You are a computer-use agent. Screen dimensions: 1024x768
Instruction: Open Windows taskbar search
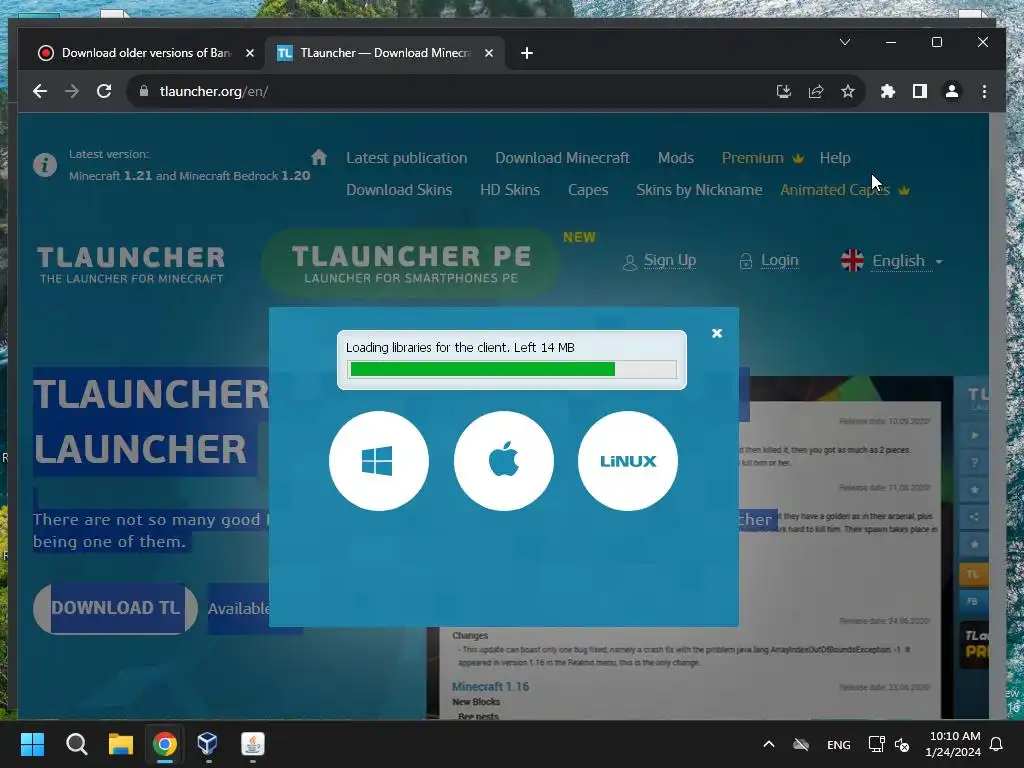(x=76, y=744)
